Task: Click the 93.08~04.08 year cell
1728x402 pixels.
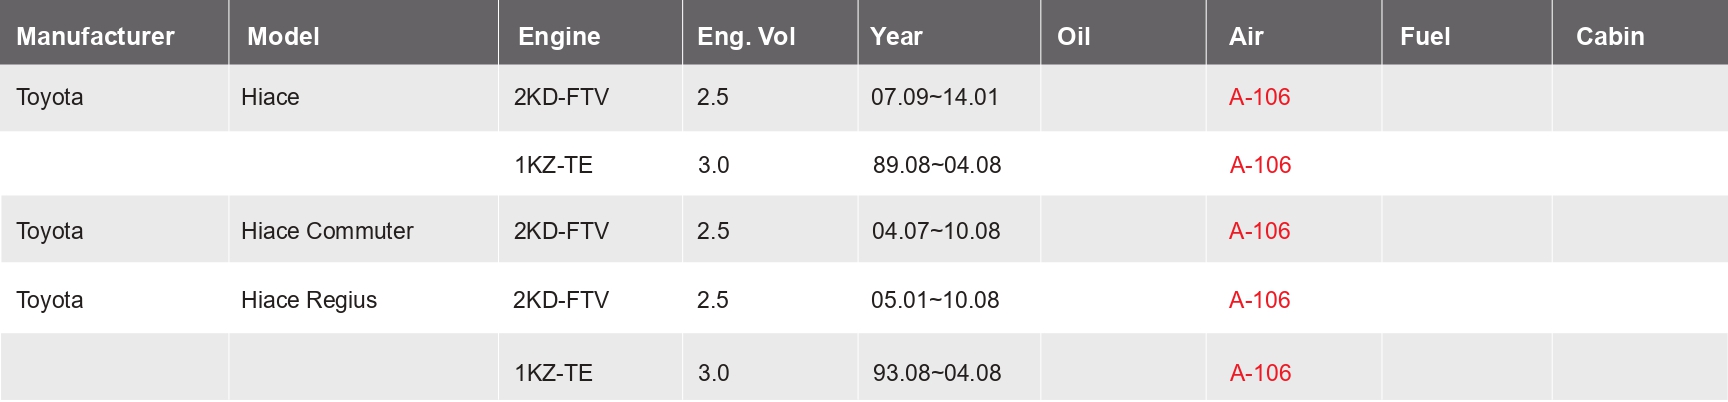Action: [937, 373]
